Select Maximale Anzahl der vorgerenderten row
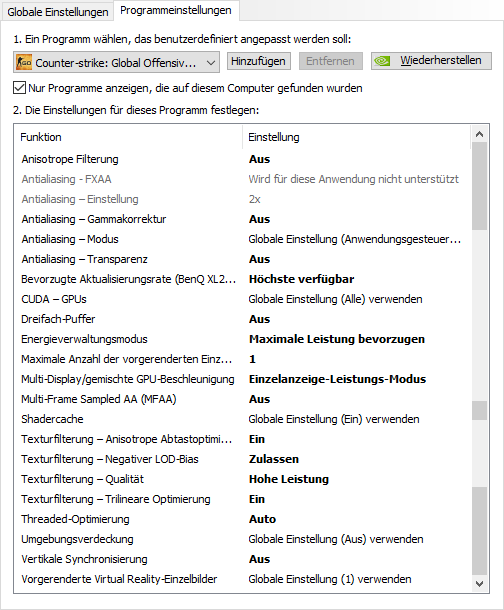 click(242, 359)
